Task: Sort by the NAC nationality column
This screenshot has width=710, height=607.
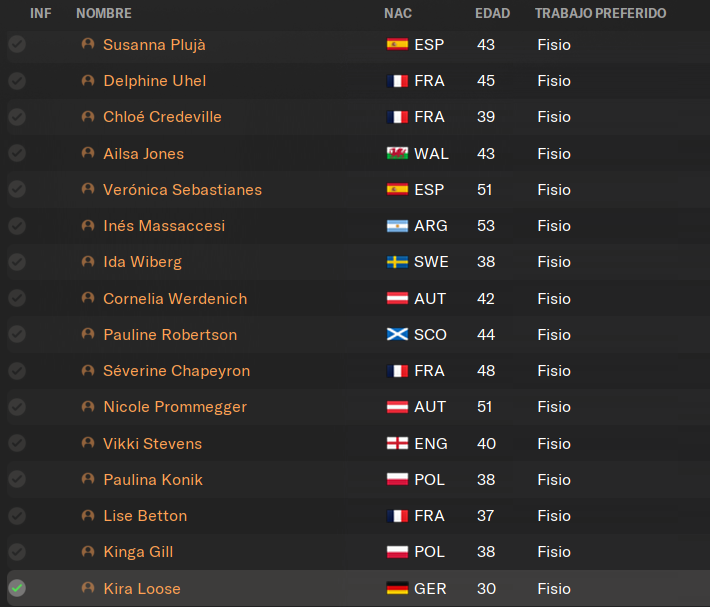Action: tap(398, 13)
